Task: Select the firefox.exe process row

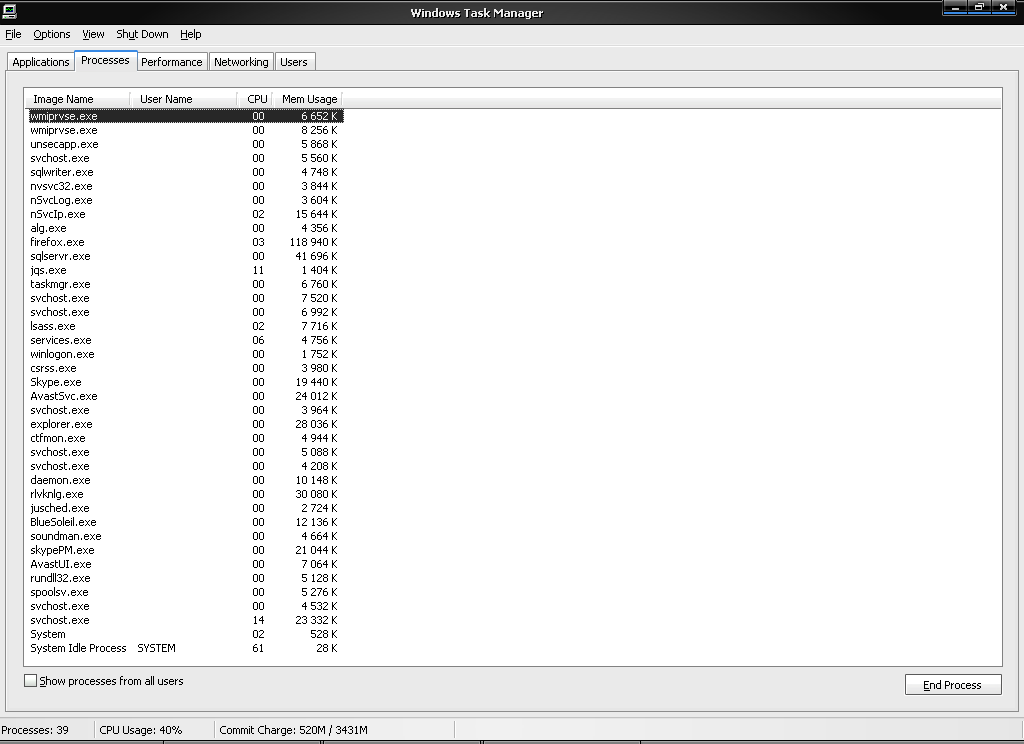Action: point(58,242)
